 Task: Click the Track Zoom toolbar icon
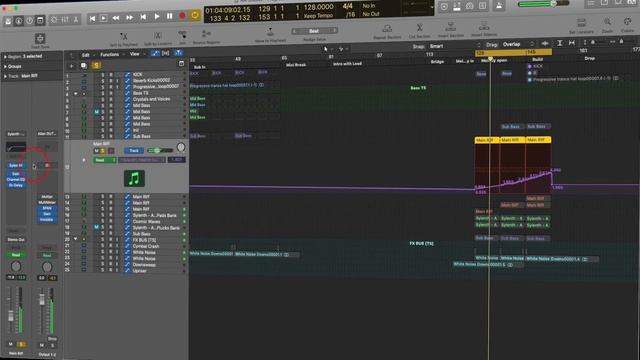pos(40,39)
